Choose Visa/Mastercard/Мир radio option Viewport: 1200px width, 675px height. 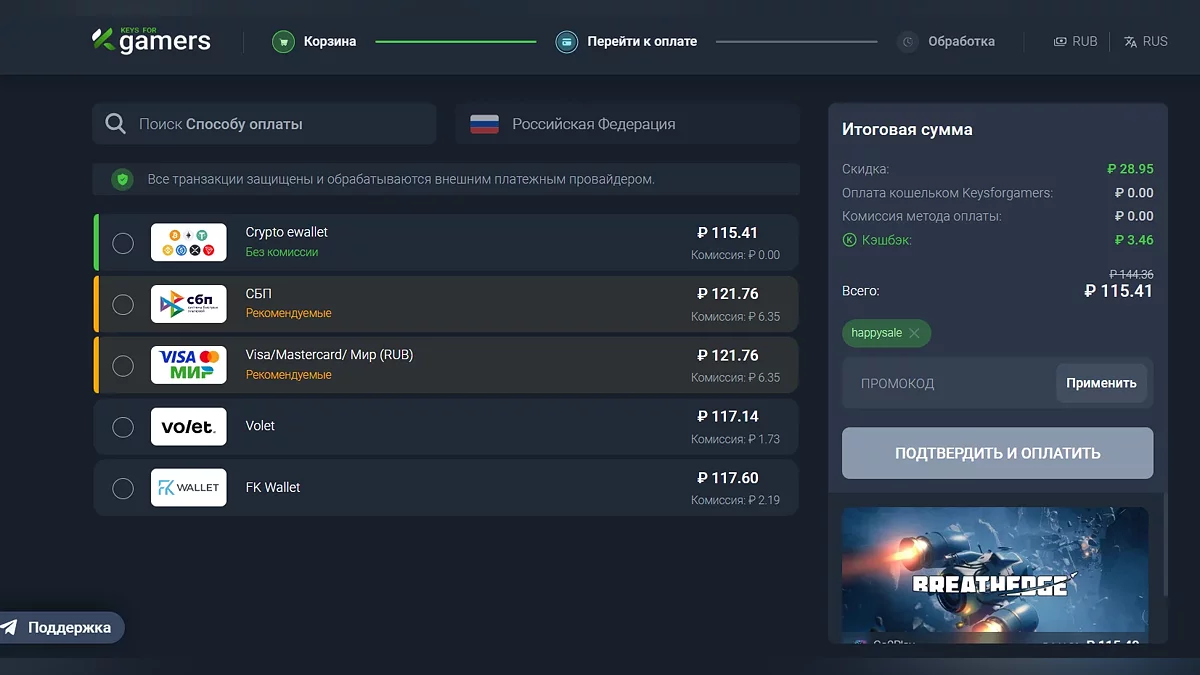123,366
